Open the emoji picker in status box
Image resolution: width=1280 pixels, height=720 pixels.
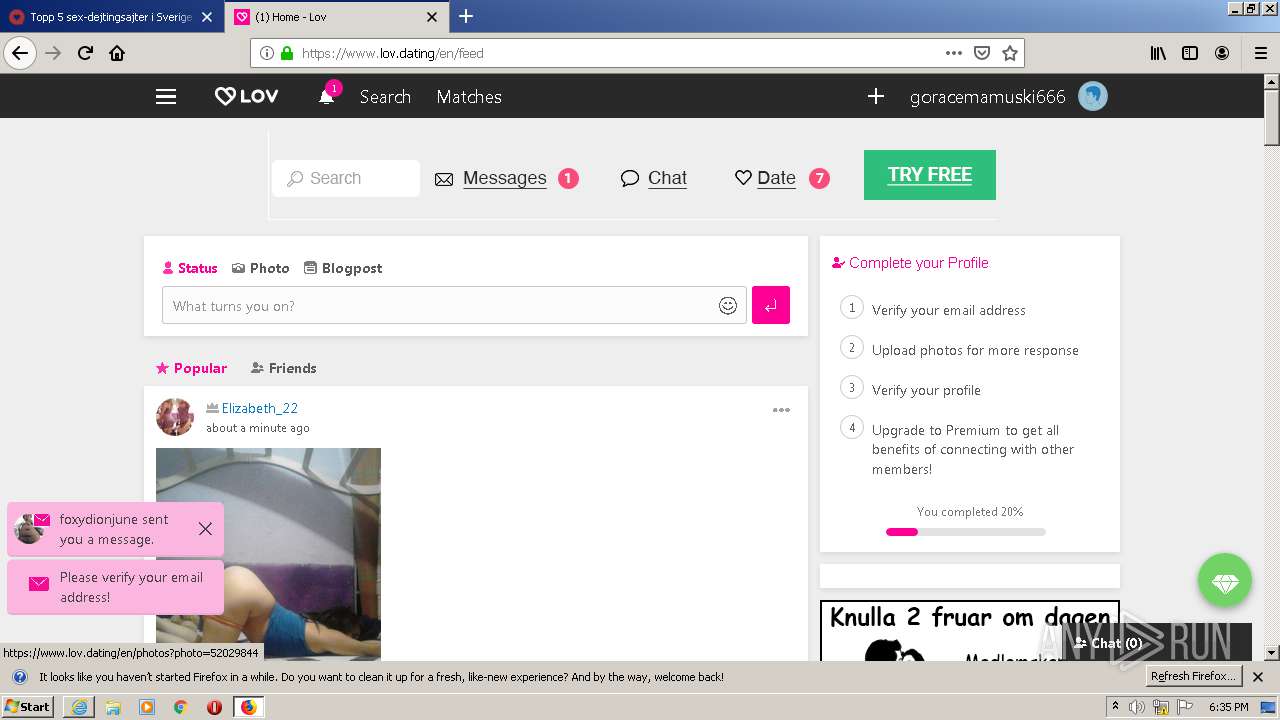coord(728,306)
